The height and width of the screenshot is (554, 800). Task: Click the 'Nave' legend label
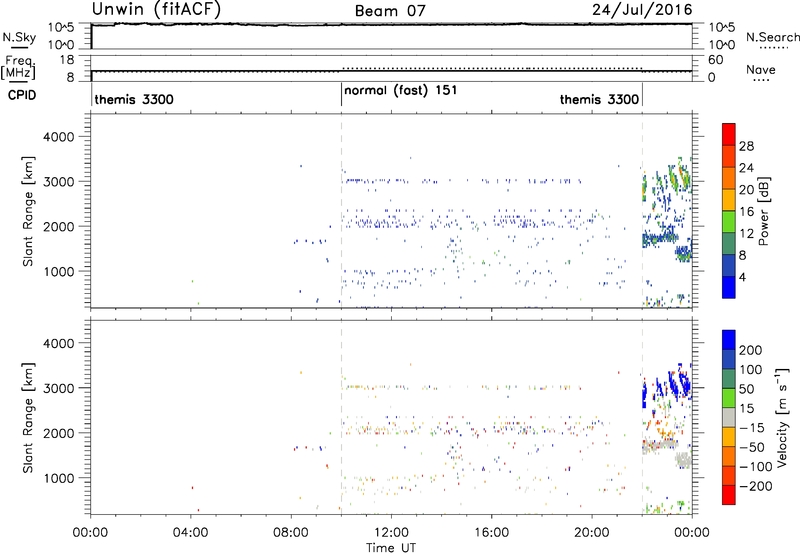tap(761, 69)
